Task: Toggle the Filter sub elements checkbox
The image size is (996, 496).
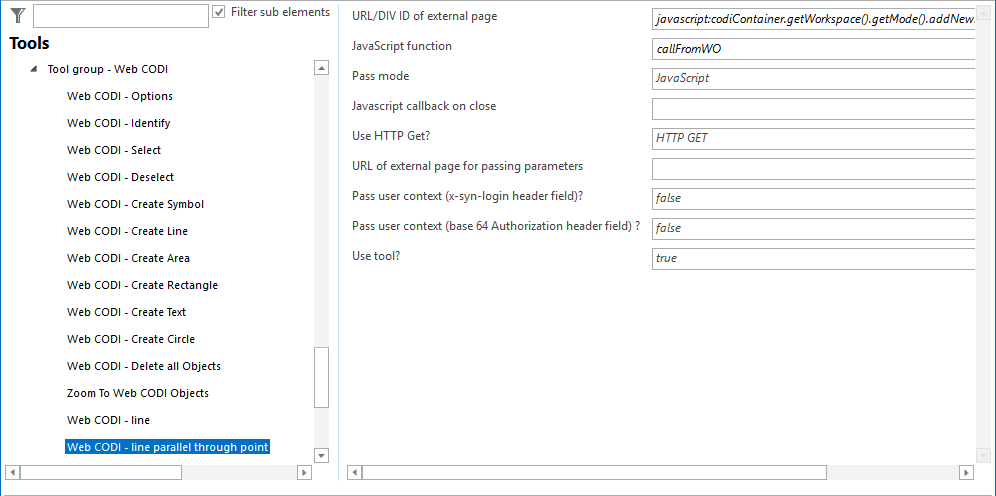Action: [x=219, y=12]
